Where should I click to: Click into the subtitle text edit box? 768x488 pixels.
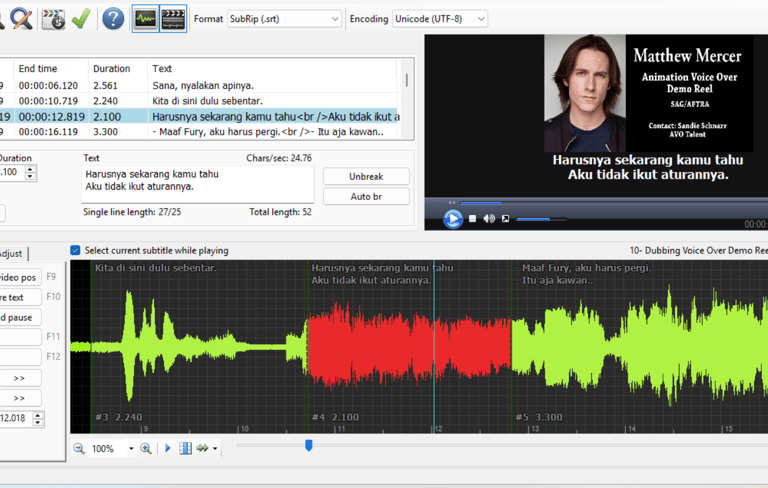[x=197, y=184]
